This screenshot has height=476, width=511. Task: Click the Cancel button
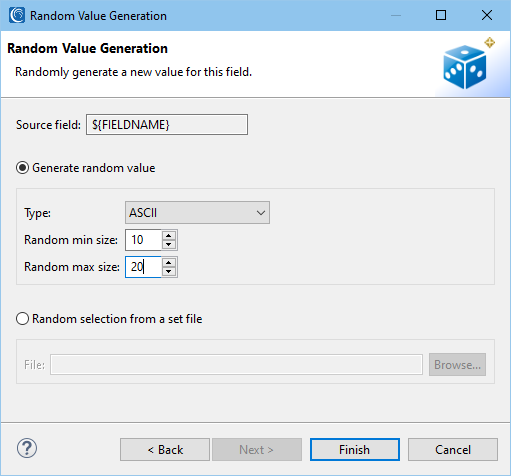click(x=453, y=450)
